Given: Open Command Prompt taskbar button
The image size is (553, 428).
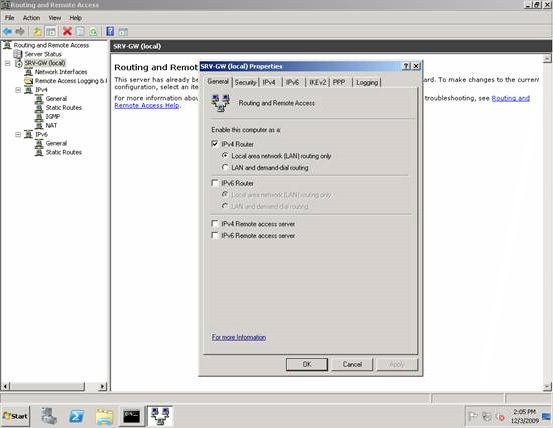Looking at the screenshot, I should (x=132, y=416).
